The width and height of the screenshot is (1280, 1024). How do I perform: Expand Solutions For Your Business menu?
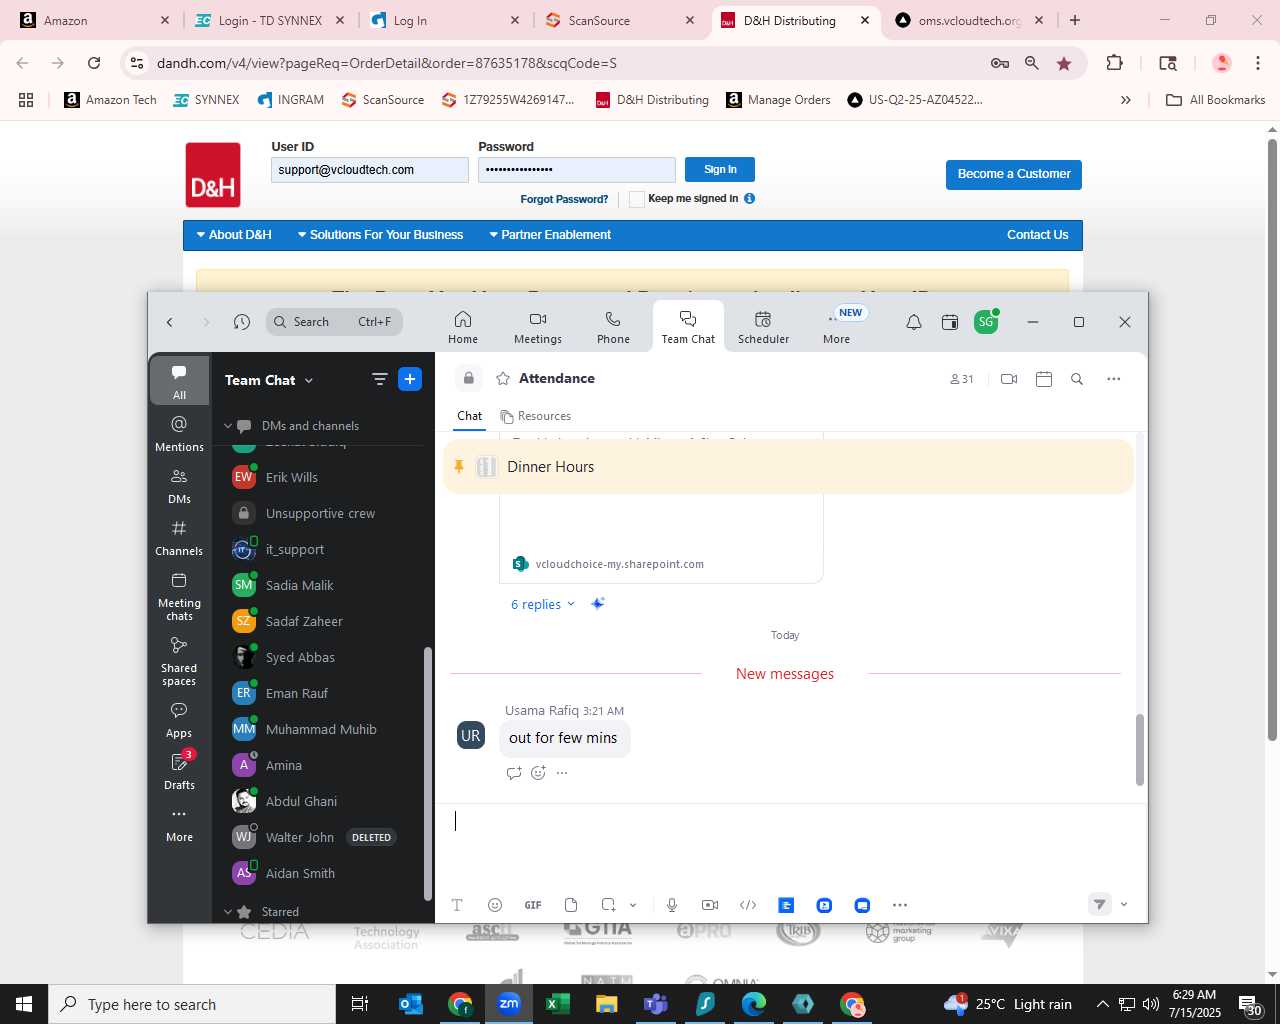[381, 235]
